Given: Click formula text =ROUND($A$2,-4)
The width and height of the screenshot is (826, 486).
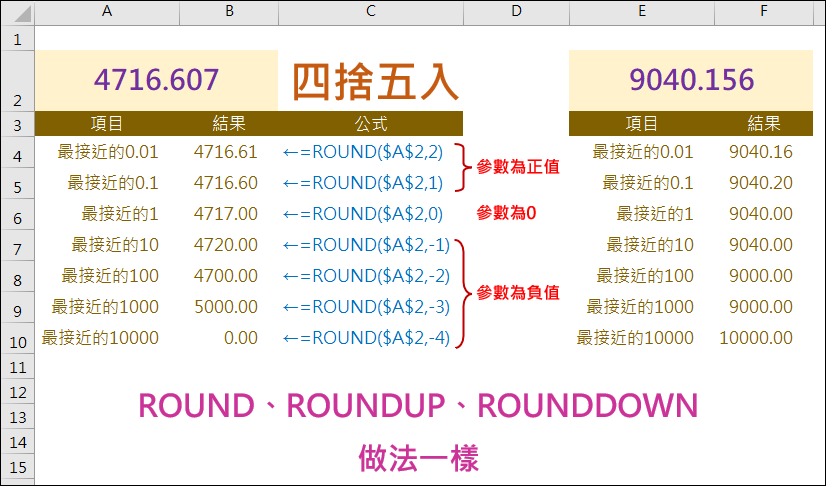Looking at the screenshot, I should [375, 339].
